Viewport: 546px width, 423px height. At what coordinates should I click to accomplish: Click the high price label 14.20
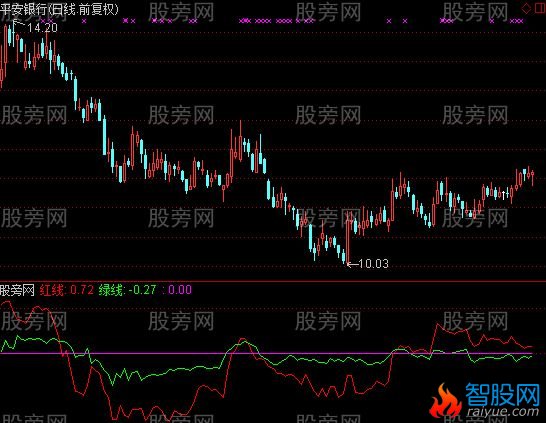coord(42,28)
